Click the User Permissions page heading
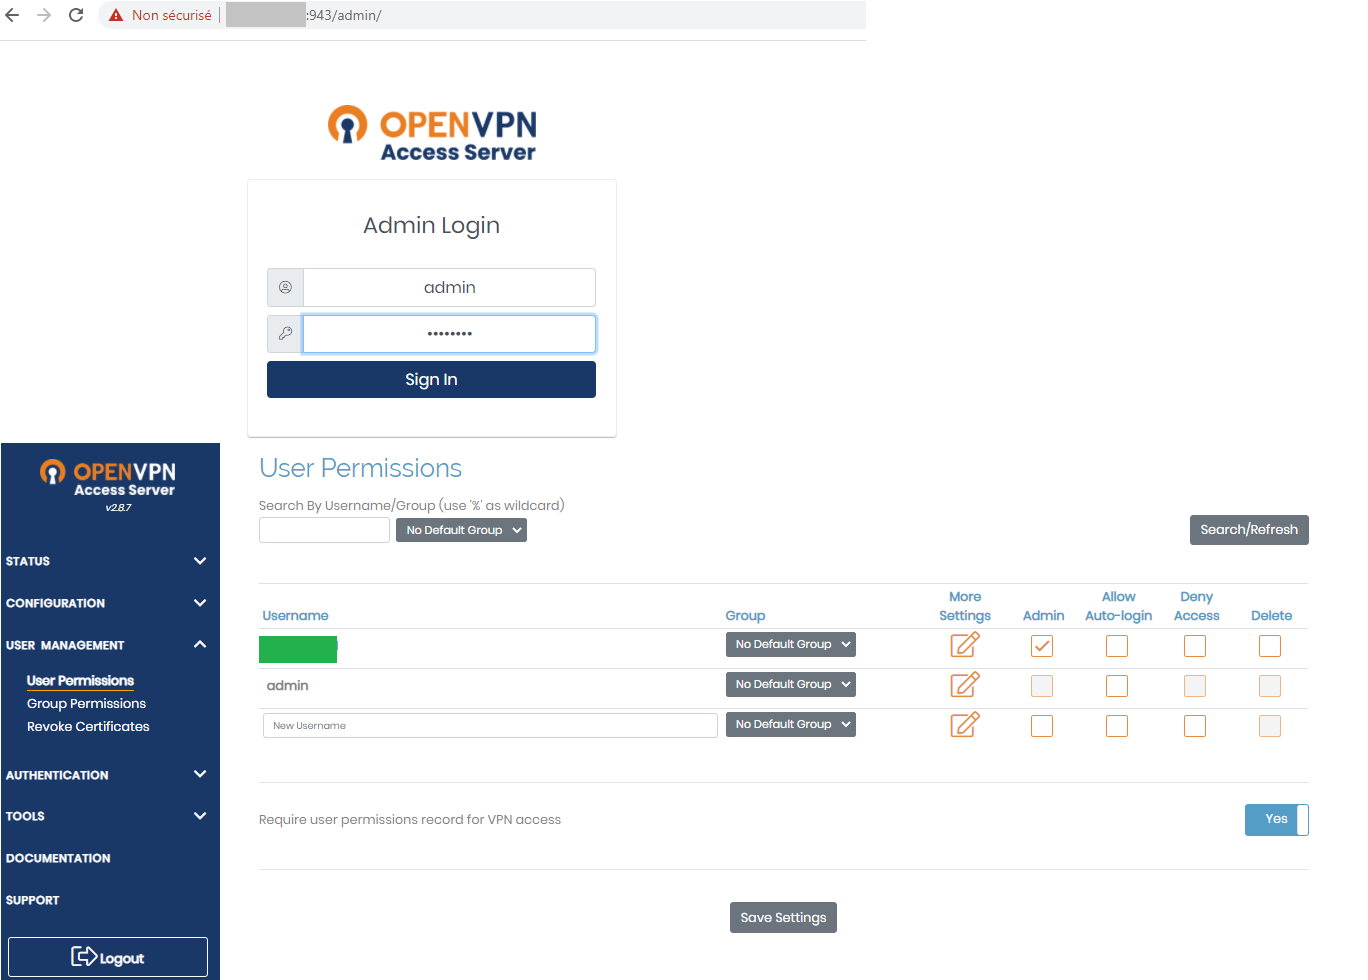The width and height of the screenshot is (1368, 980). tap(360, 468)
